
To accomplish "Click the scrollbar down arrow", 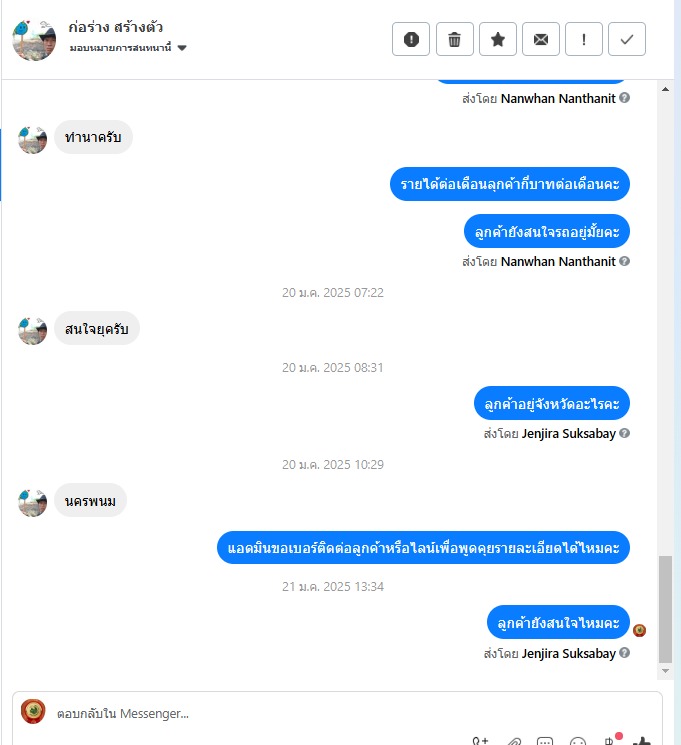I will point(665,671).
